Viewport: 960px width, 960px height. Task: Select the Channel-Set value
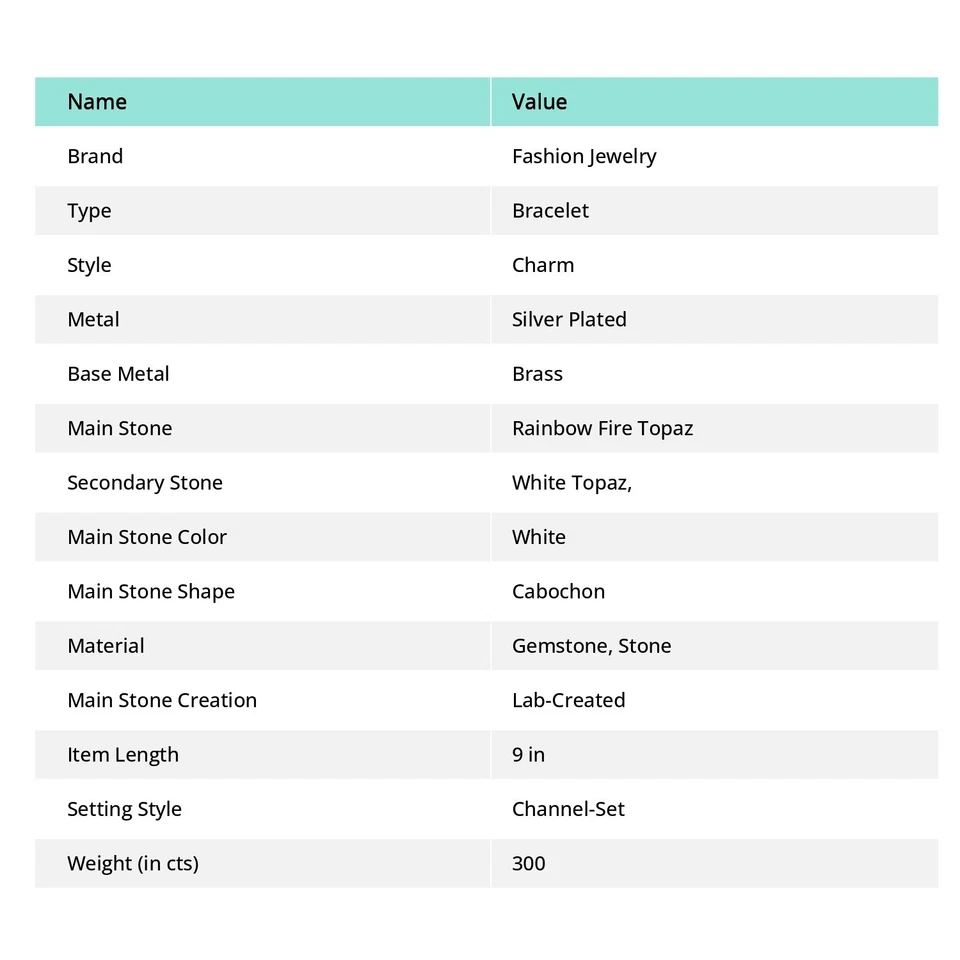pos(568,809)
